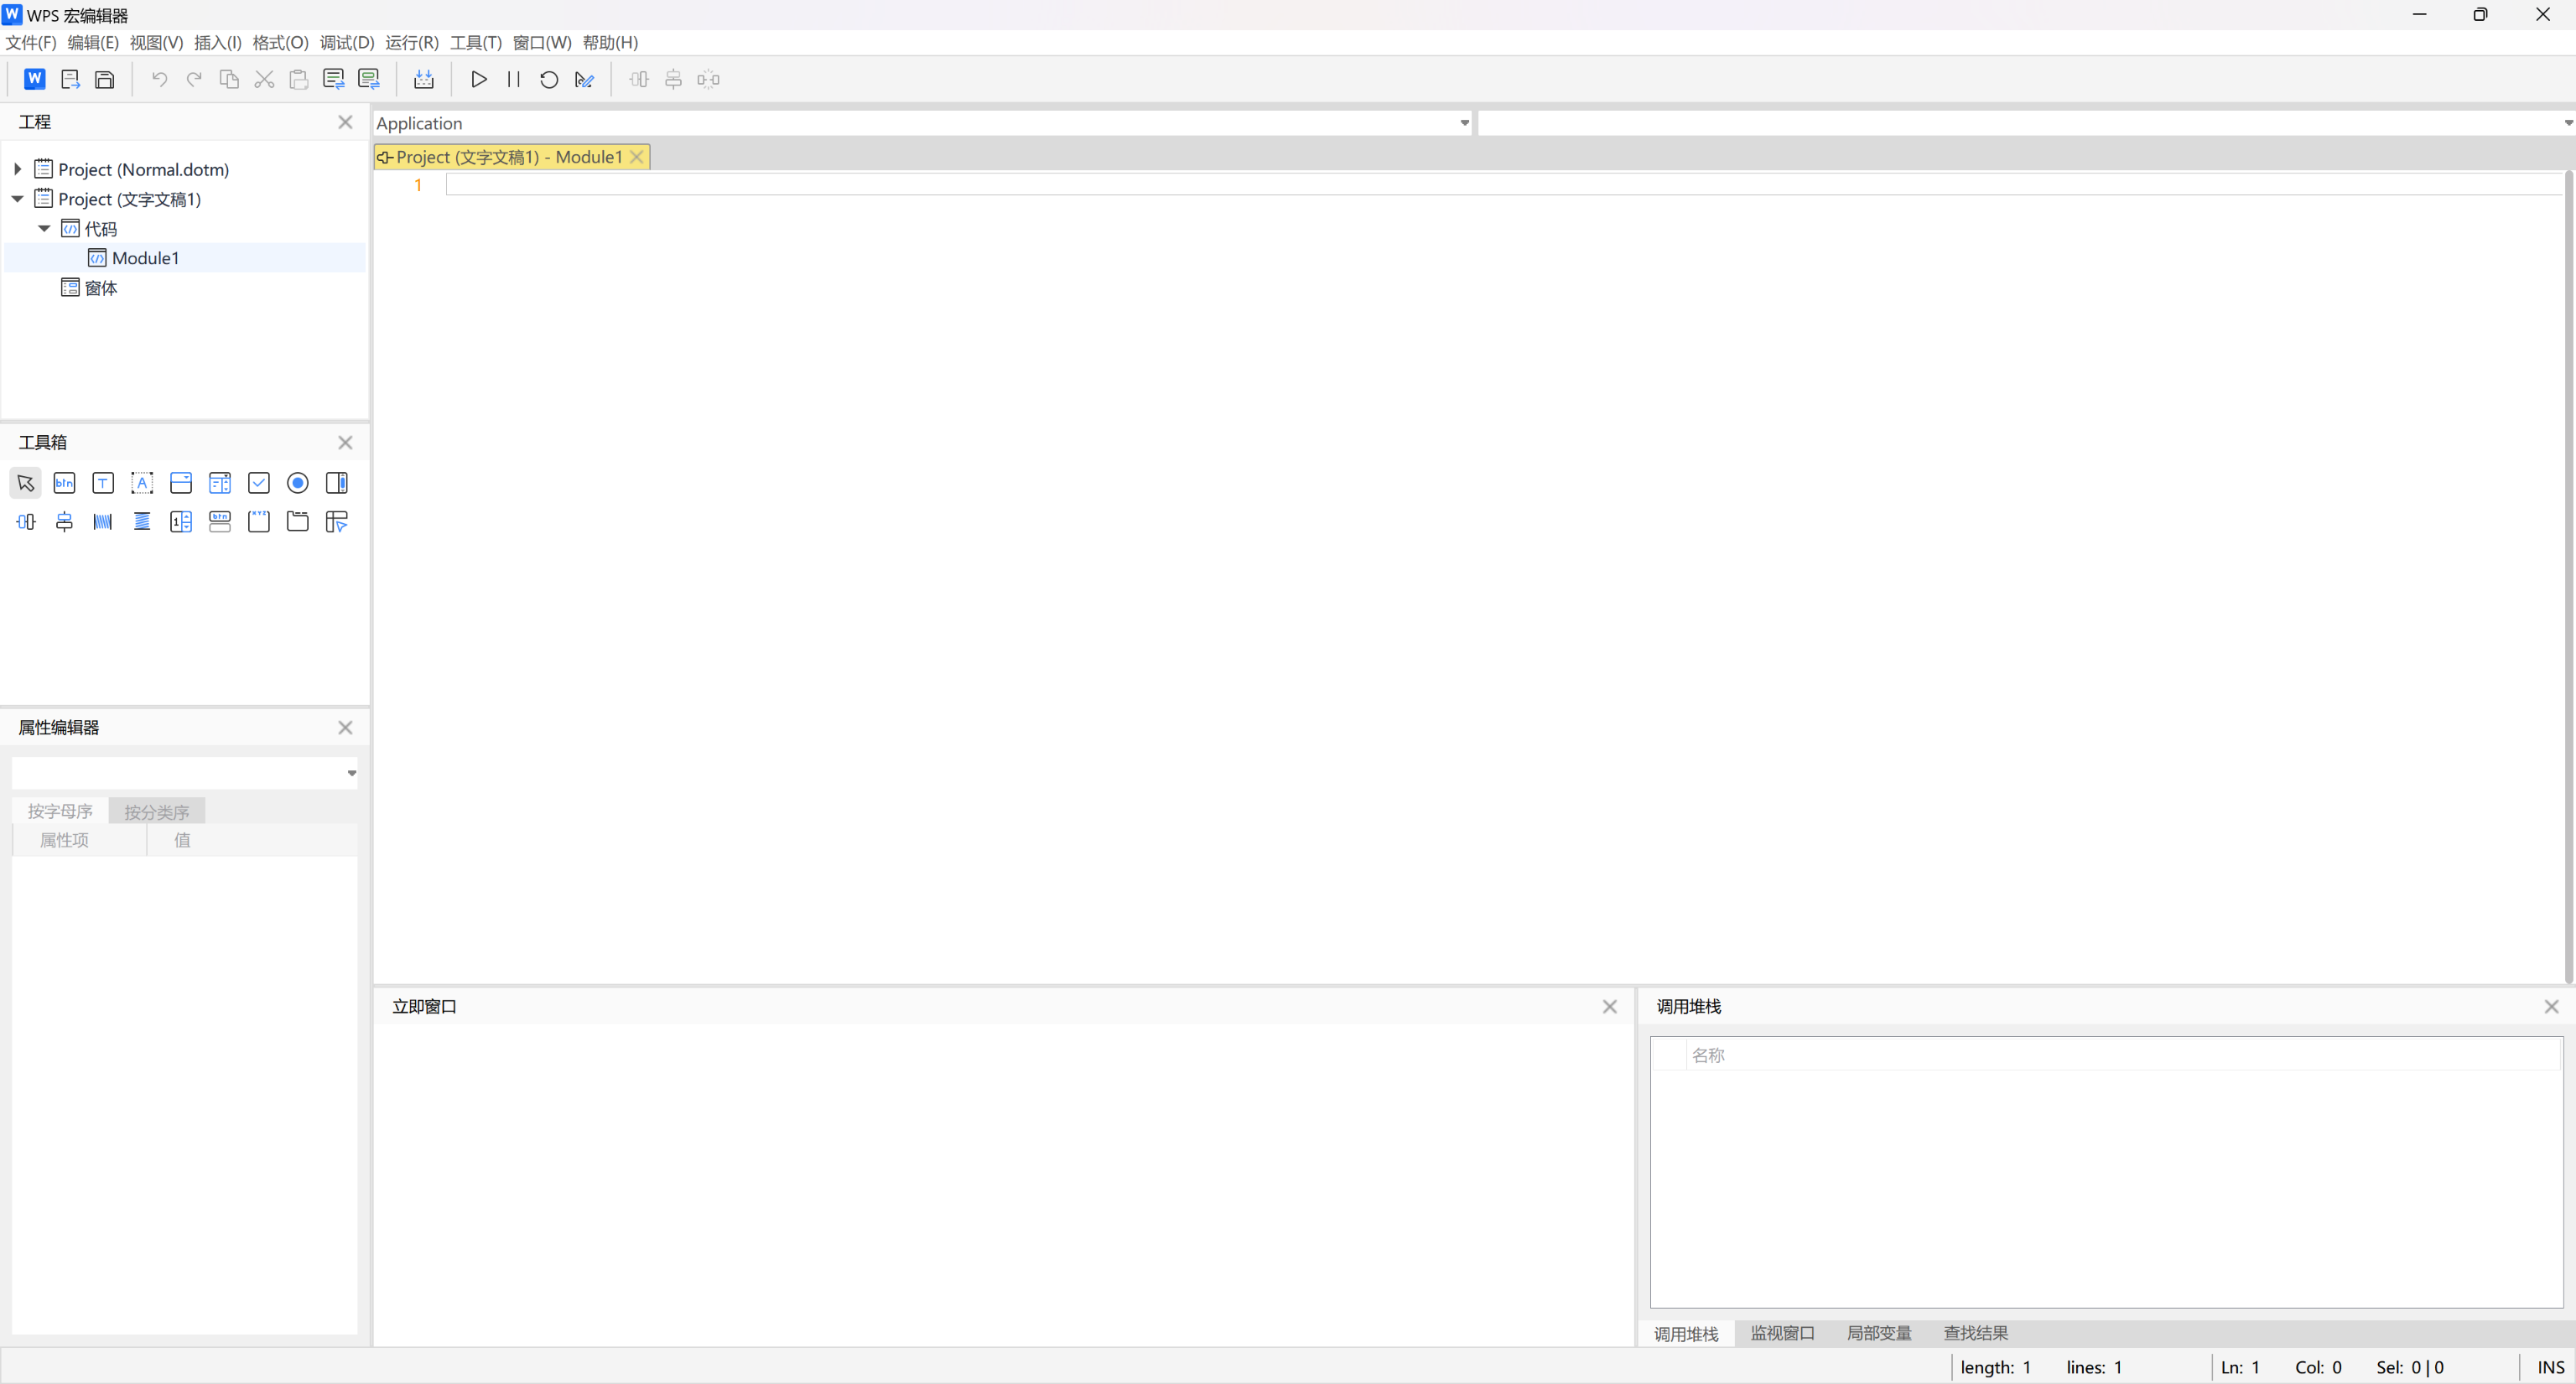2576x1384 pixels.
Task: Select the TextBox control in toolbox
Action: pyautogui.click(x=103, y=483)
